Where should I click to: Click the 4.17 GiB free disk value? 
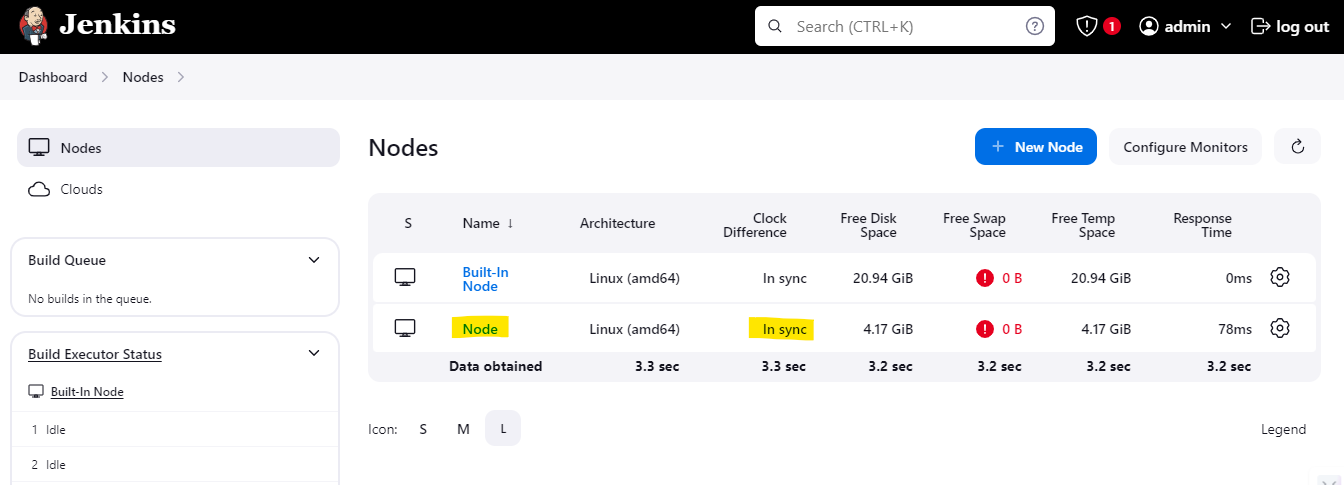(888, 329)
